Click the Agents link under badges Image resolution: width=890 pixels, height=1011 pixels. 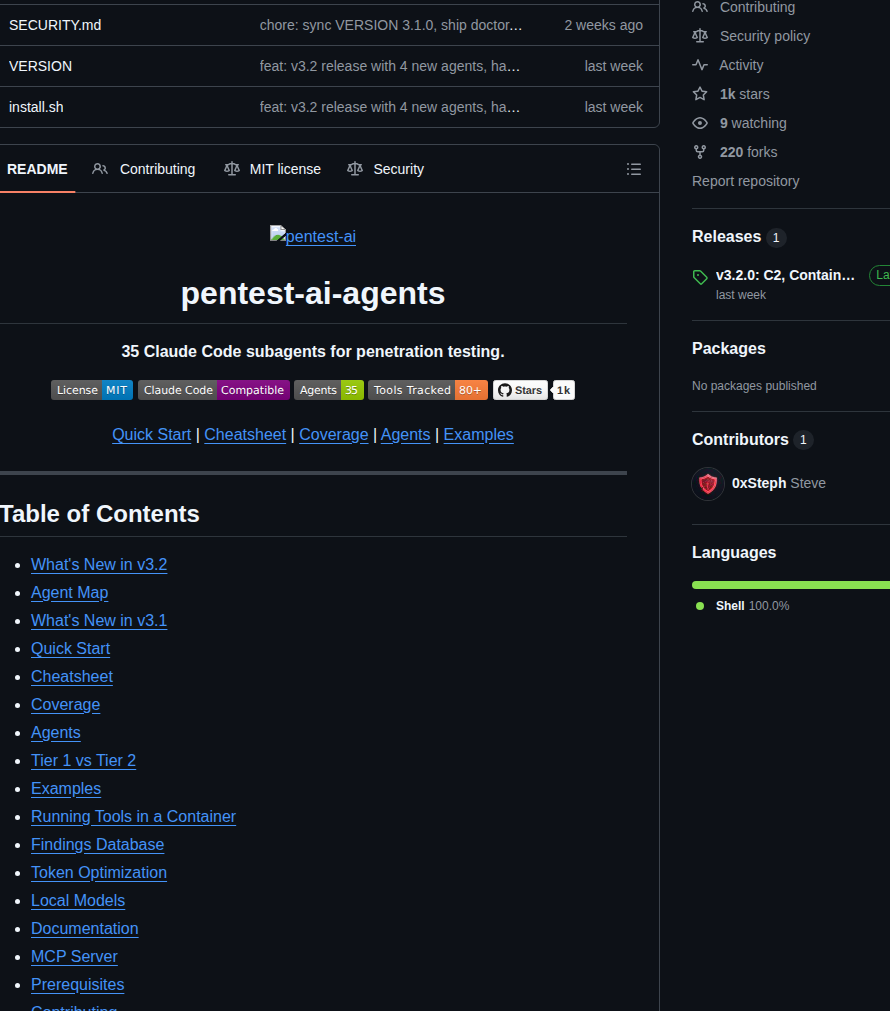tap(405, 435)
